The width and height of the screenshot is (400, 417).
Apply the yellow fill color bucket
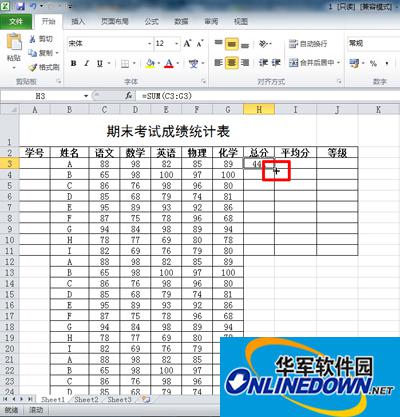pos(150,63)
